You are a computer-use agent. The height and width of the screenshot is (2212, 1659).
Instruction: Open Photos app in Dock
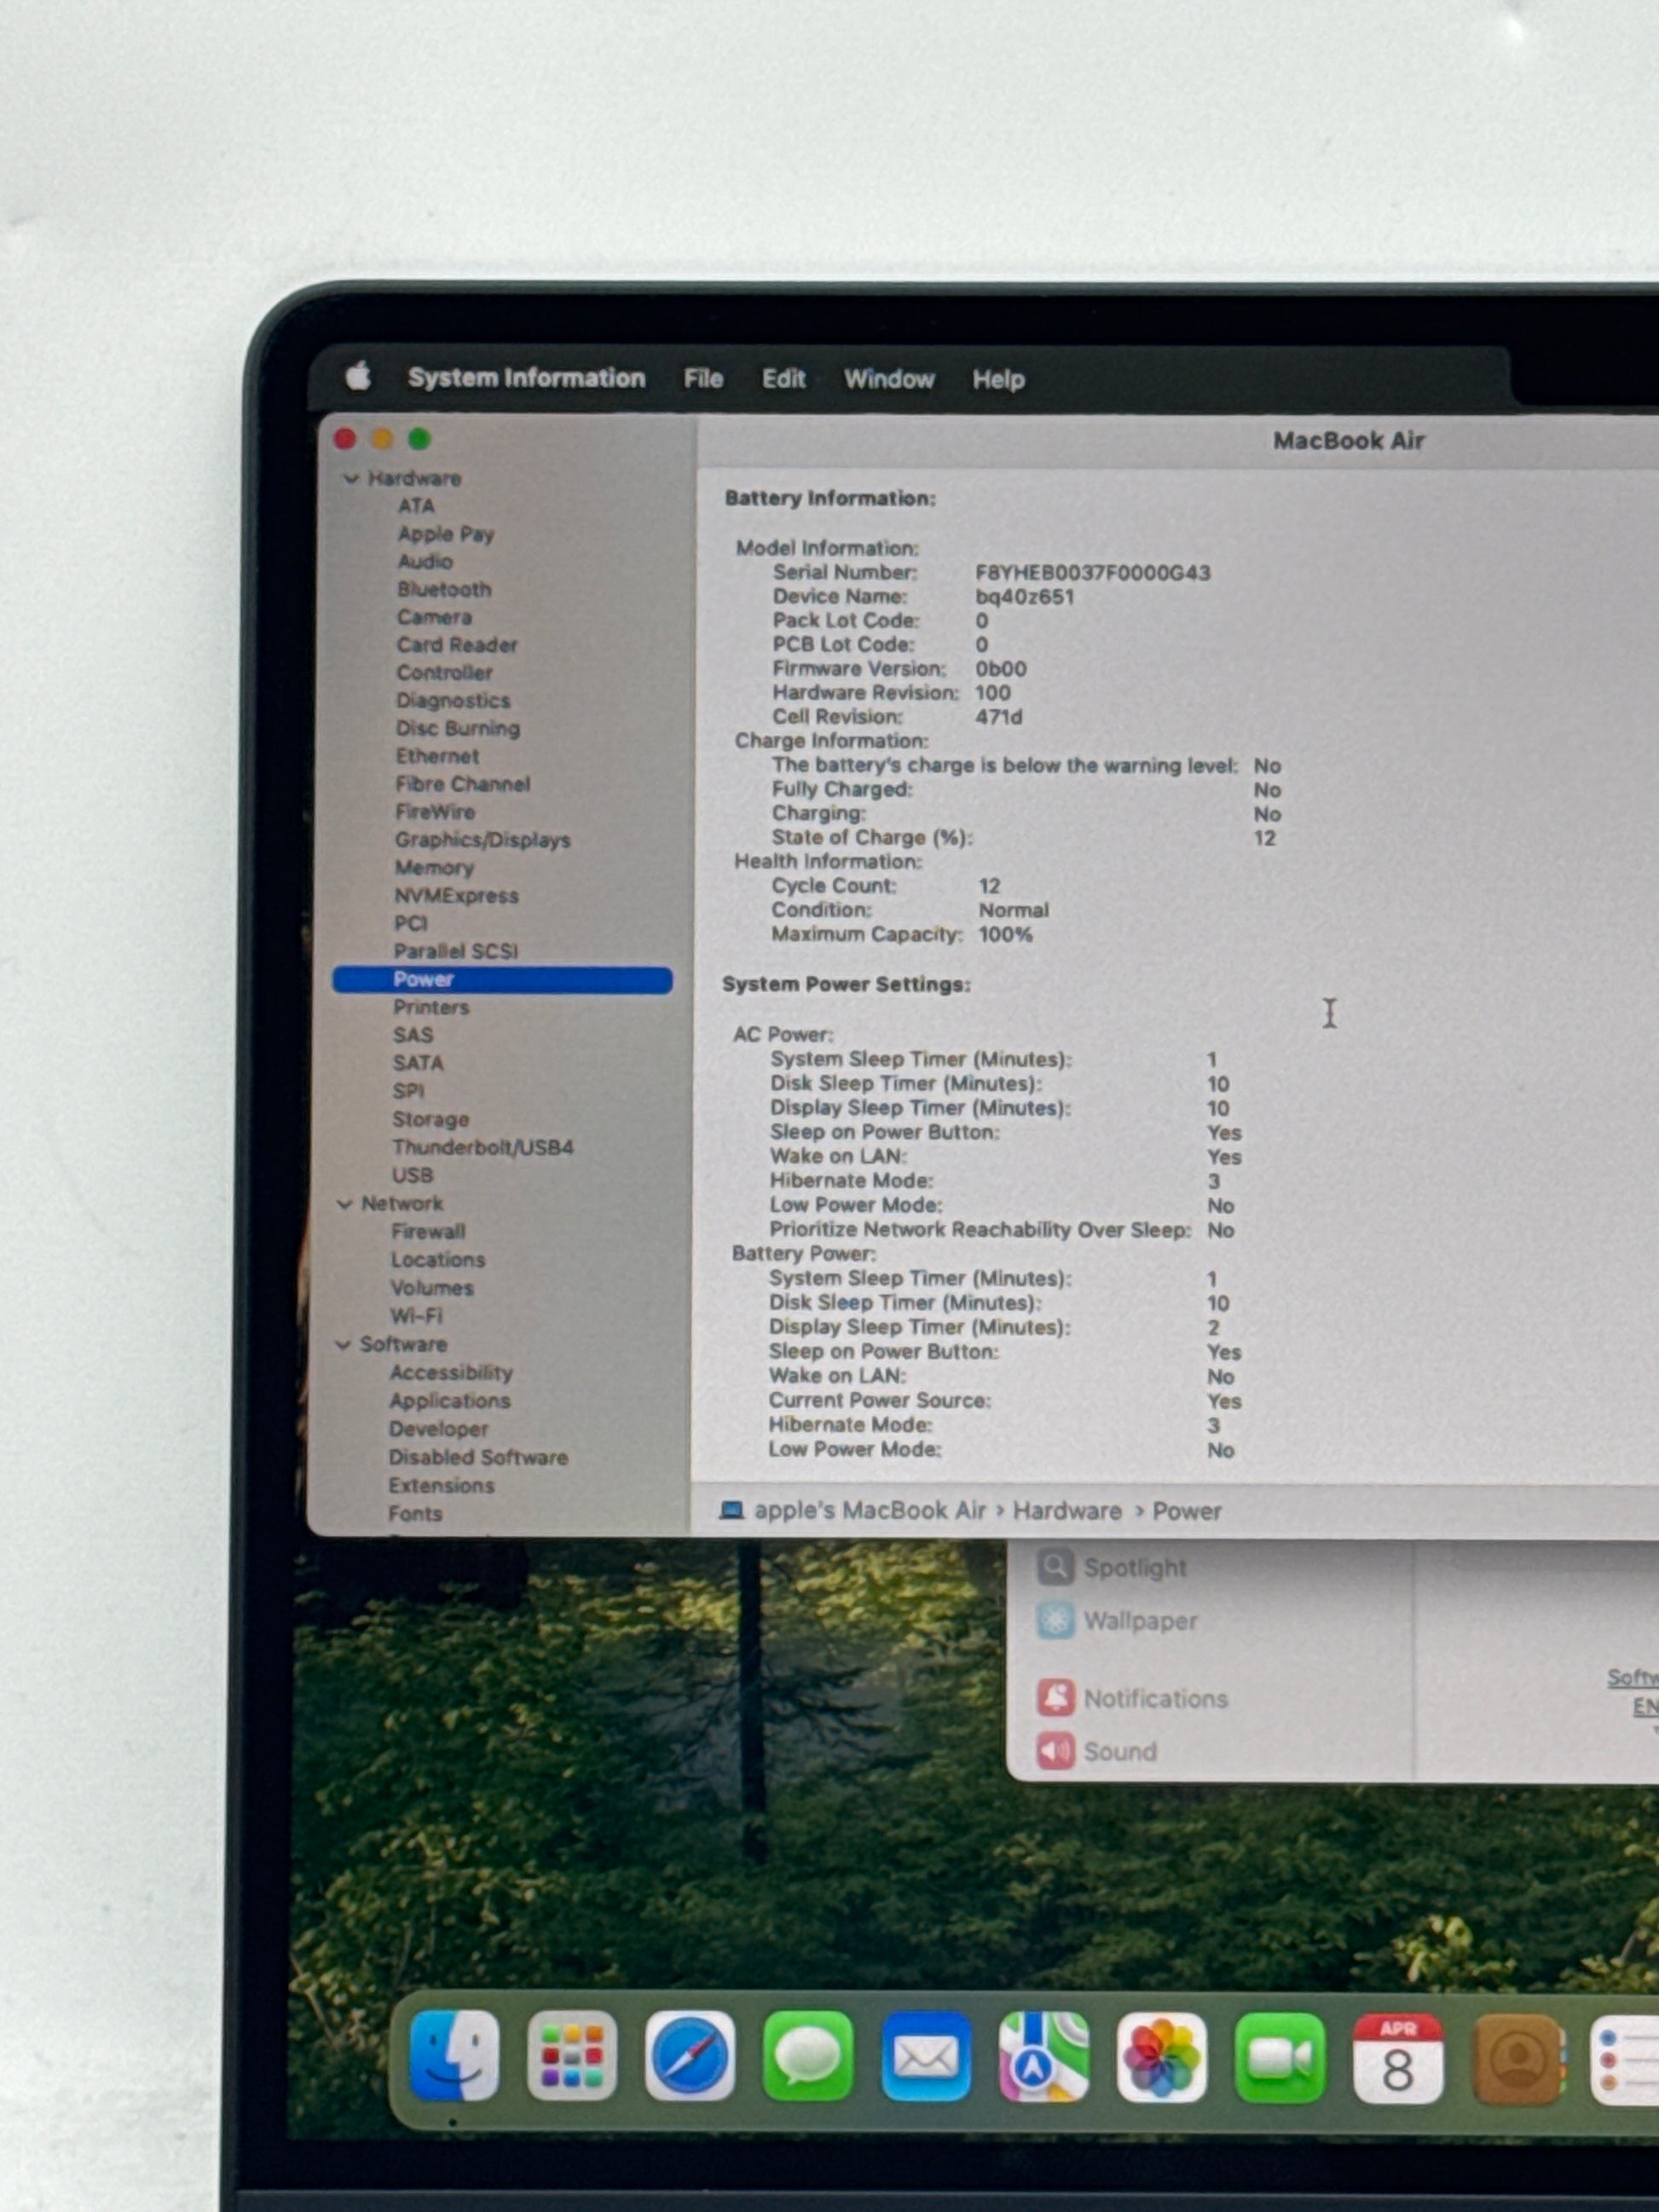pos(1161,2058)
